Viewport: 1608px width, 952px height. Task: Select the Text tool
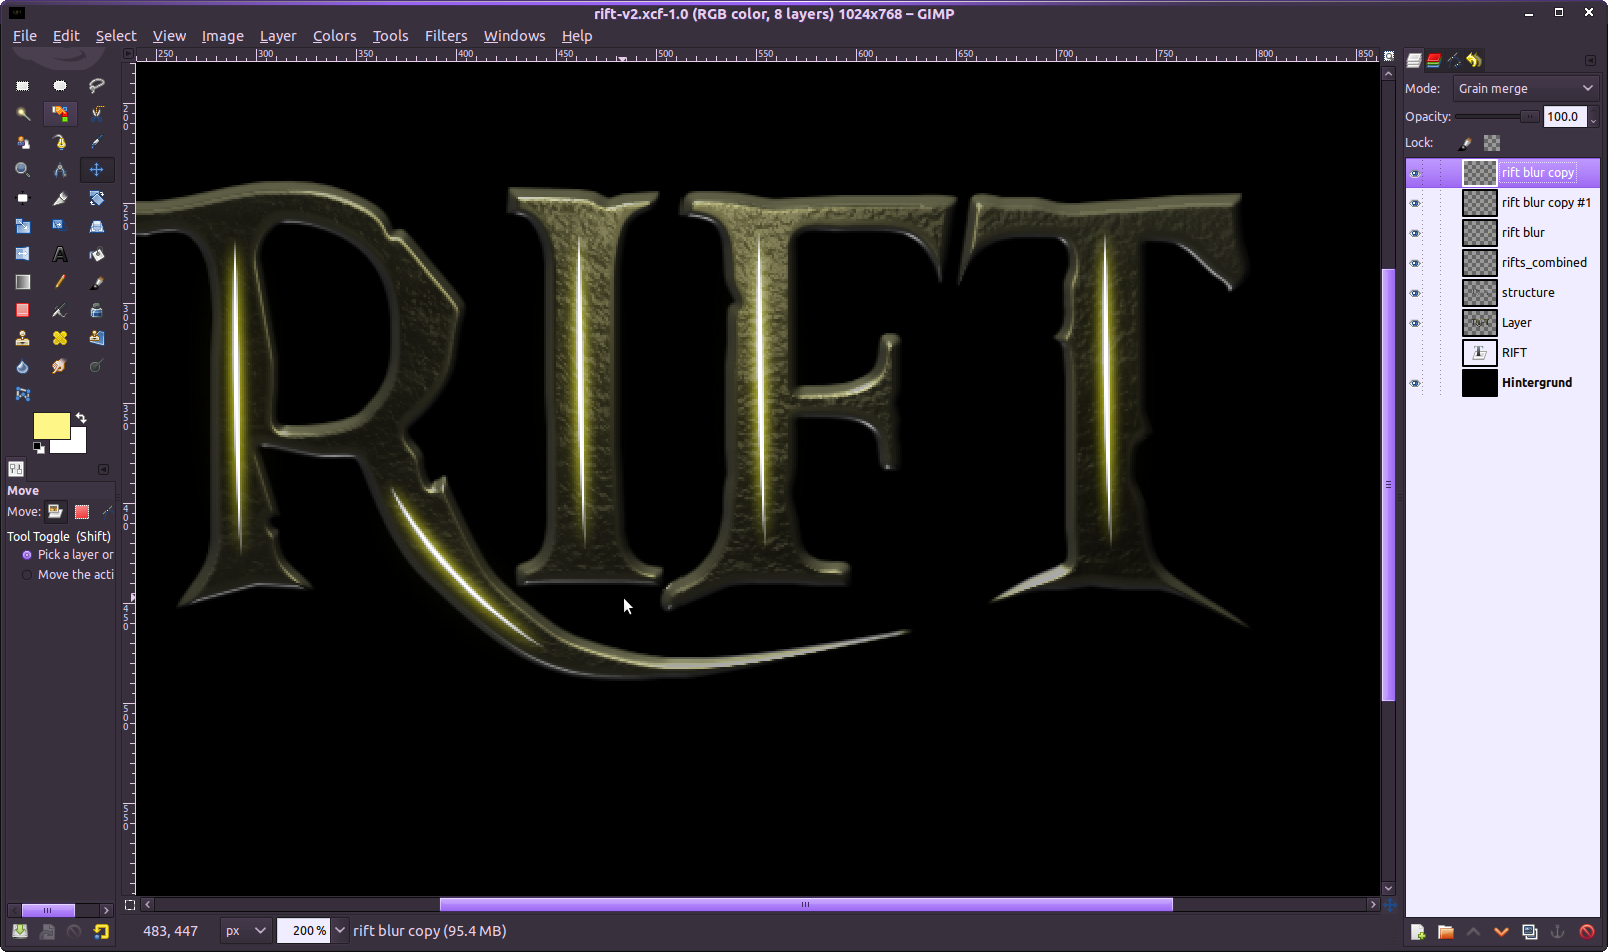coord(60,254)
